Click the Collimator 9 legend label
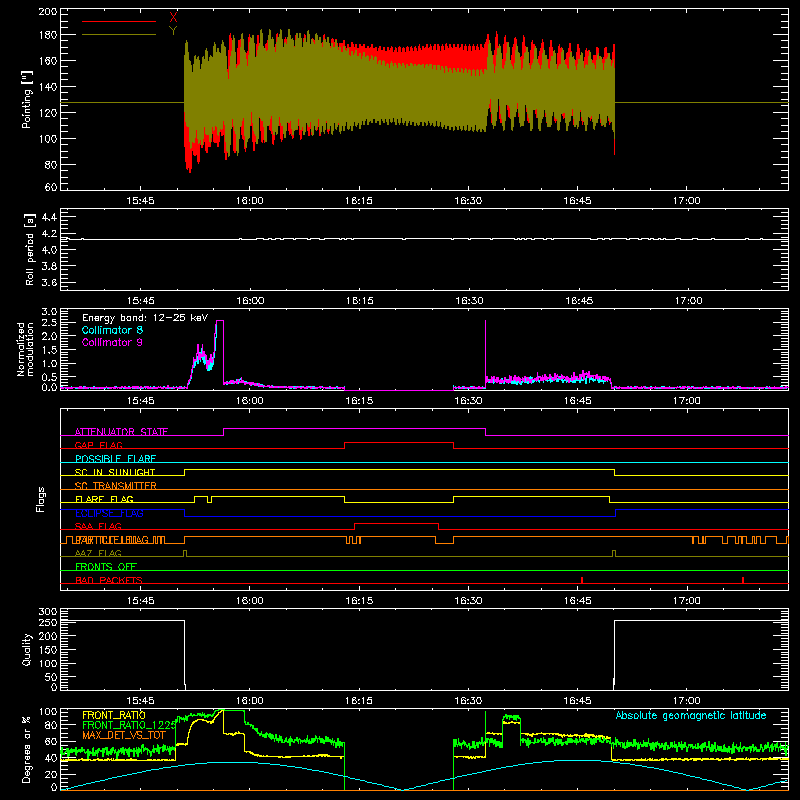The height and width of the screenshot is (800, 800). pyautogui.click(x=112, y=342)
